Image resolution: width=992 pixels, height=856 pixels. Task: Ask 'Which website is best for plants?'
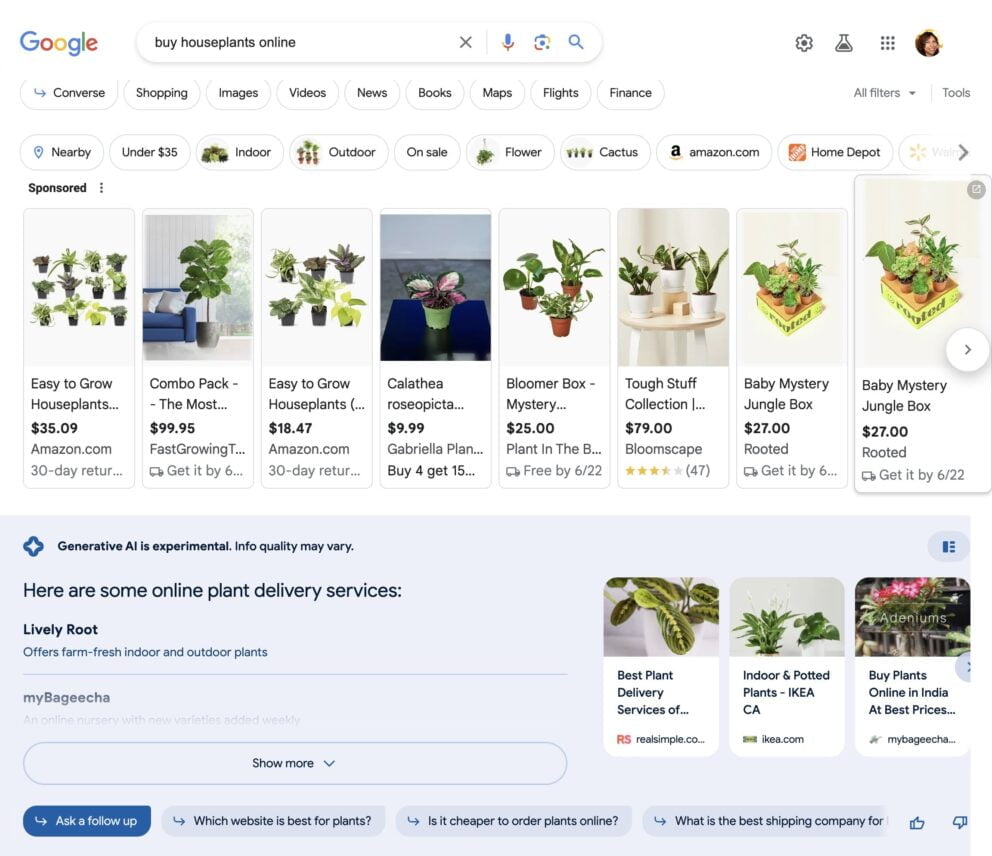273,821
